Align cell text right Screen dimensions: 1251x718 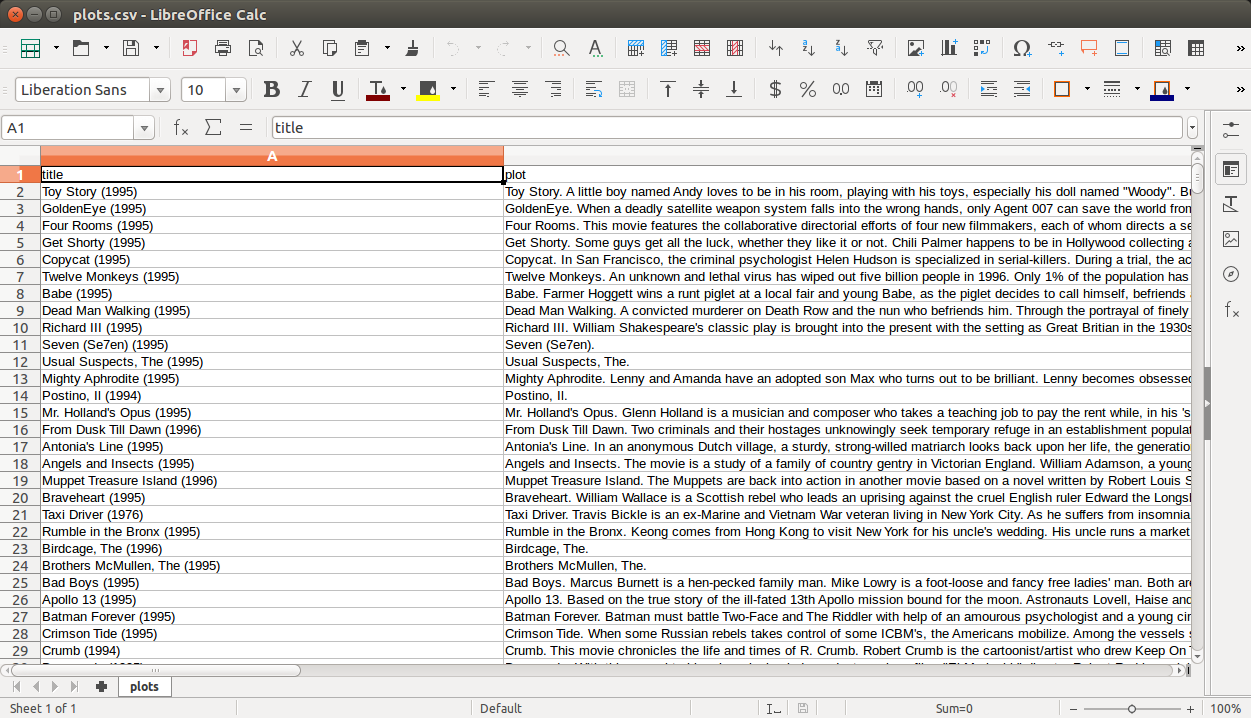point(553,90)
